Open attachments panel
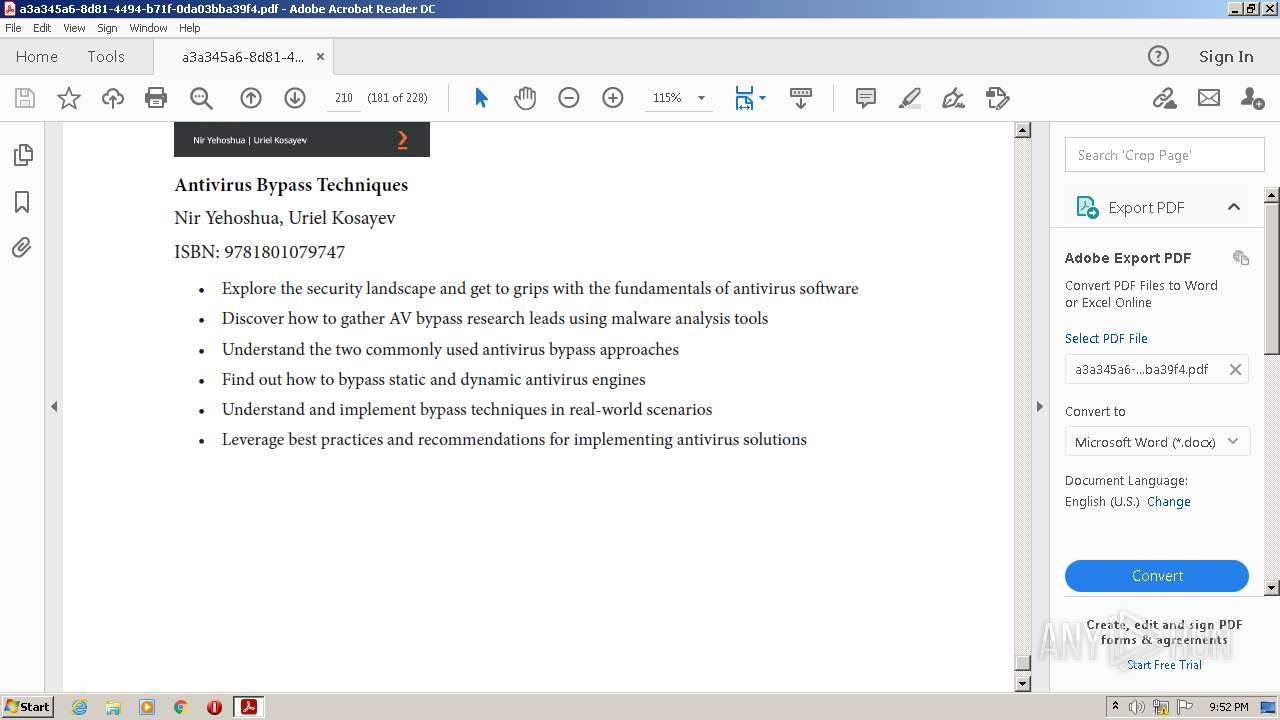This screenshot has width=1280, height=720. 22,248
